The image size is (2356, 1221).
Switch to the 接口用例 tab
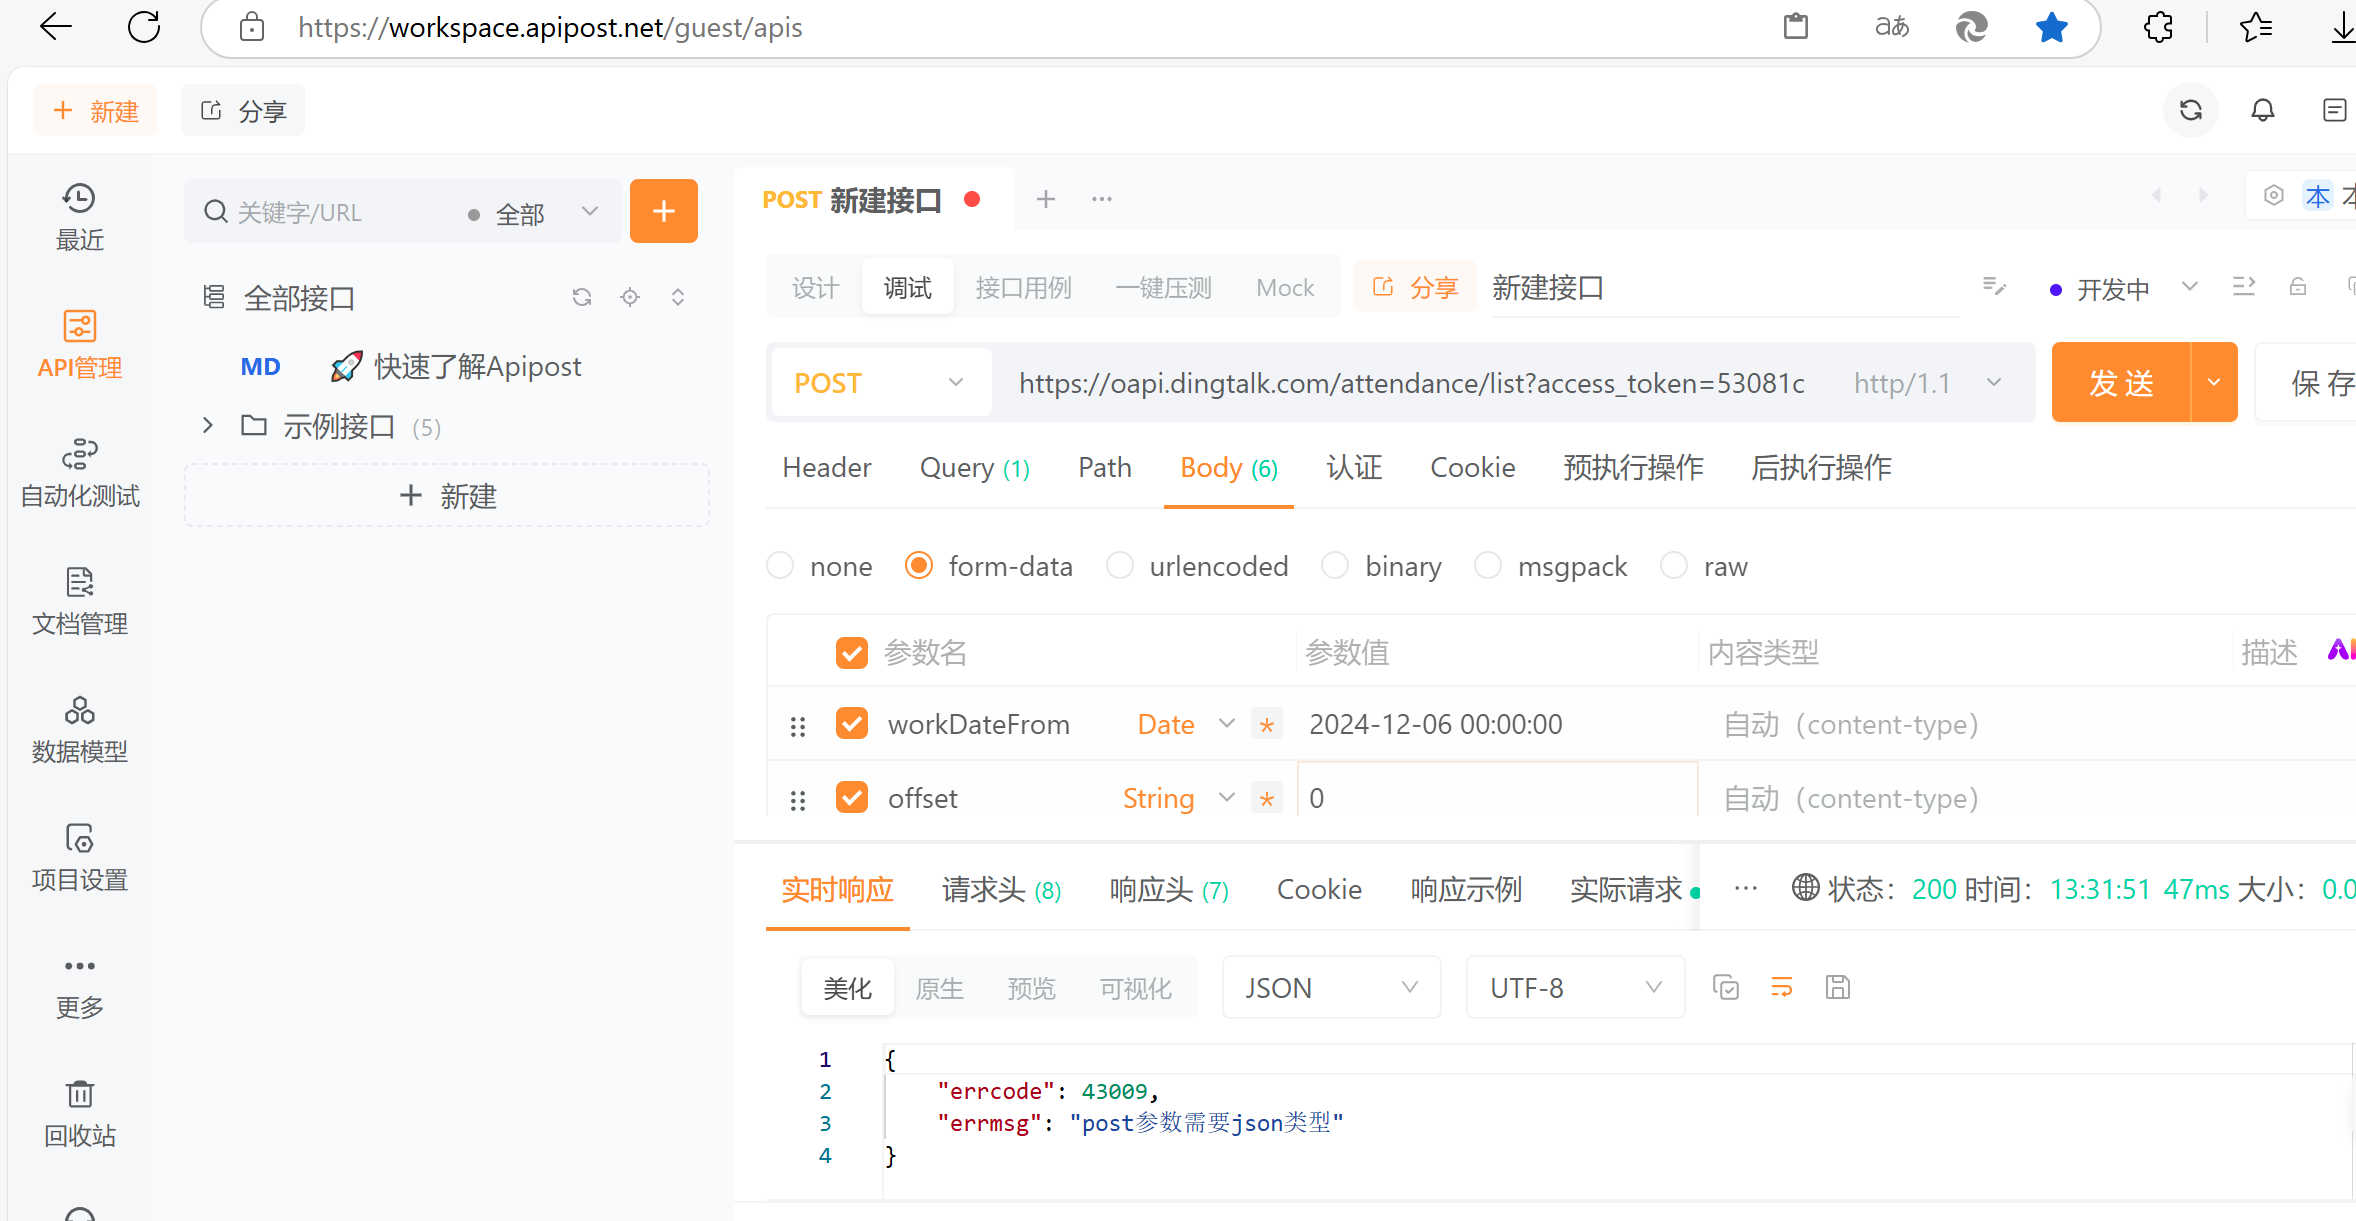point(1023,288)
